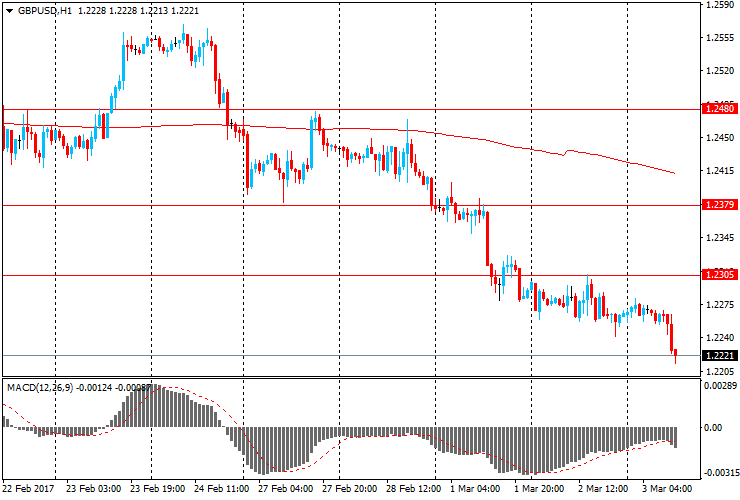
Task: Click the MACD(12,26,9) indicator label
Action: [x=40, y=388]
